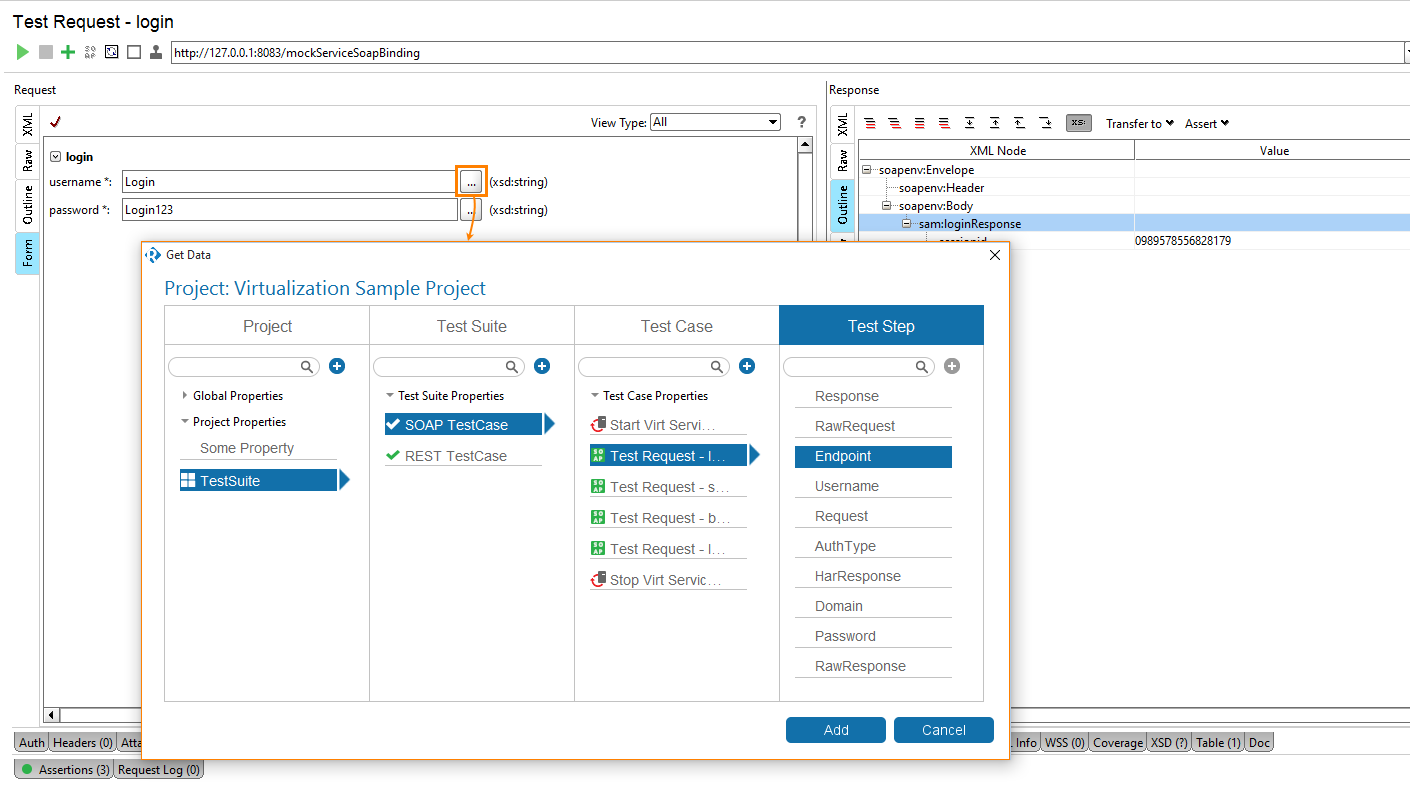Toggle the validation checkmark above the login form
Viewport: 1410px width, 785px height.
[x=56, y=122]
